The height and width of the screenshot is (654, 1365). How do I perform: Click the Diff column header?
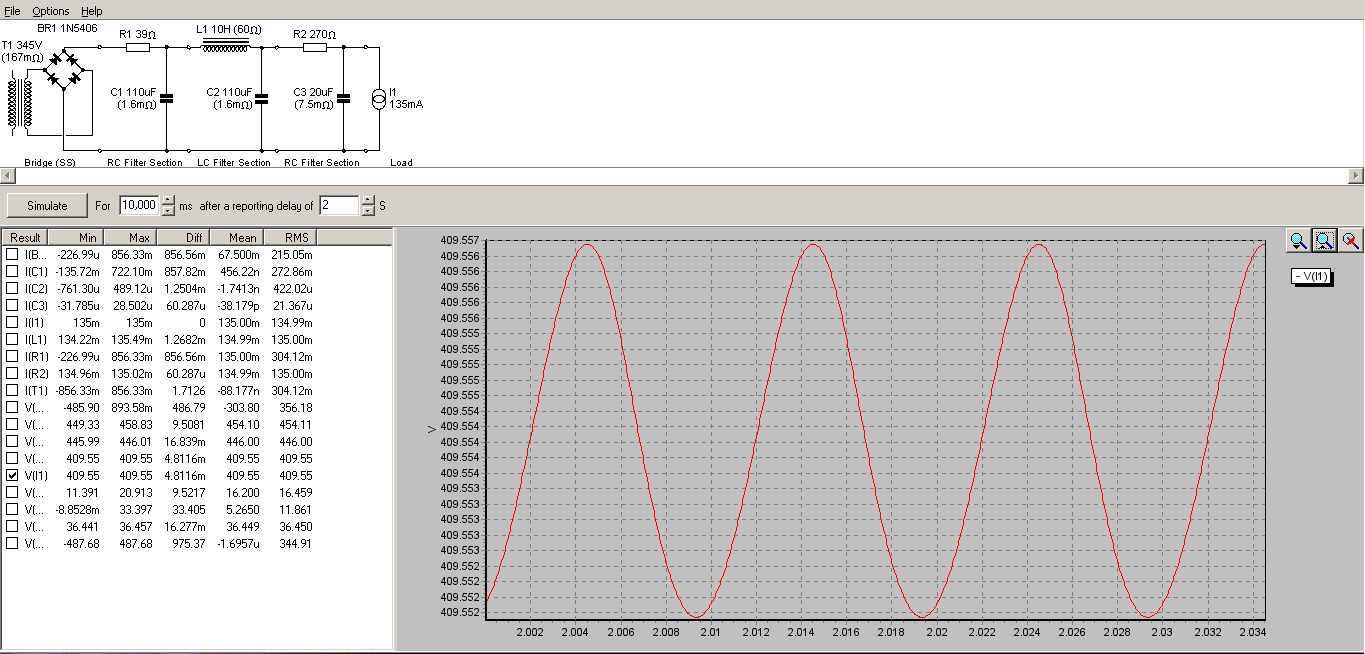pos(184,237)
